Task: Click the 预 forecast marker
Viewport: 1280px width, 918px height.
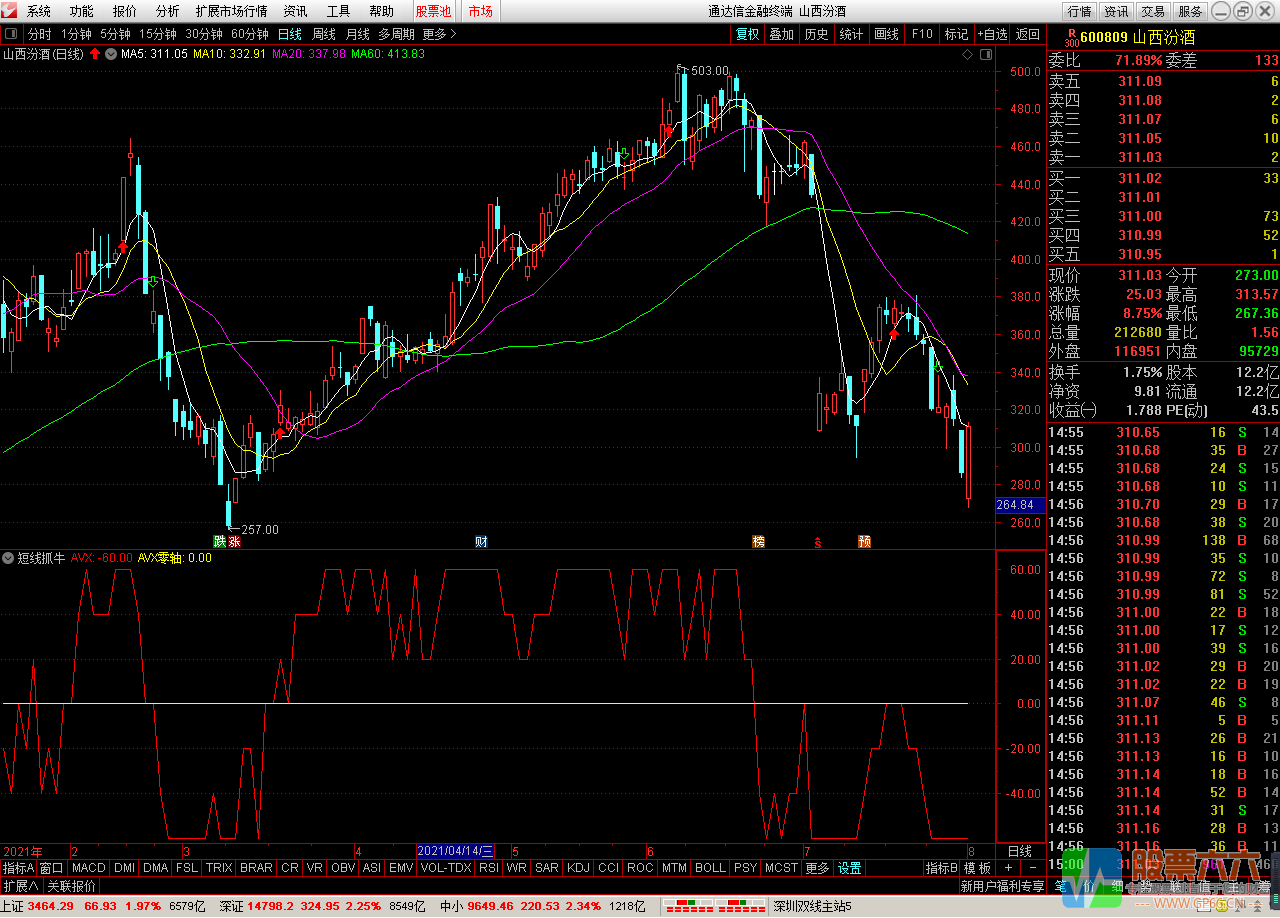Action: tap(864, 542)
